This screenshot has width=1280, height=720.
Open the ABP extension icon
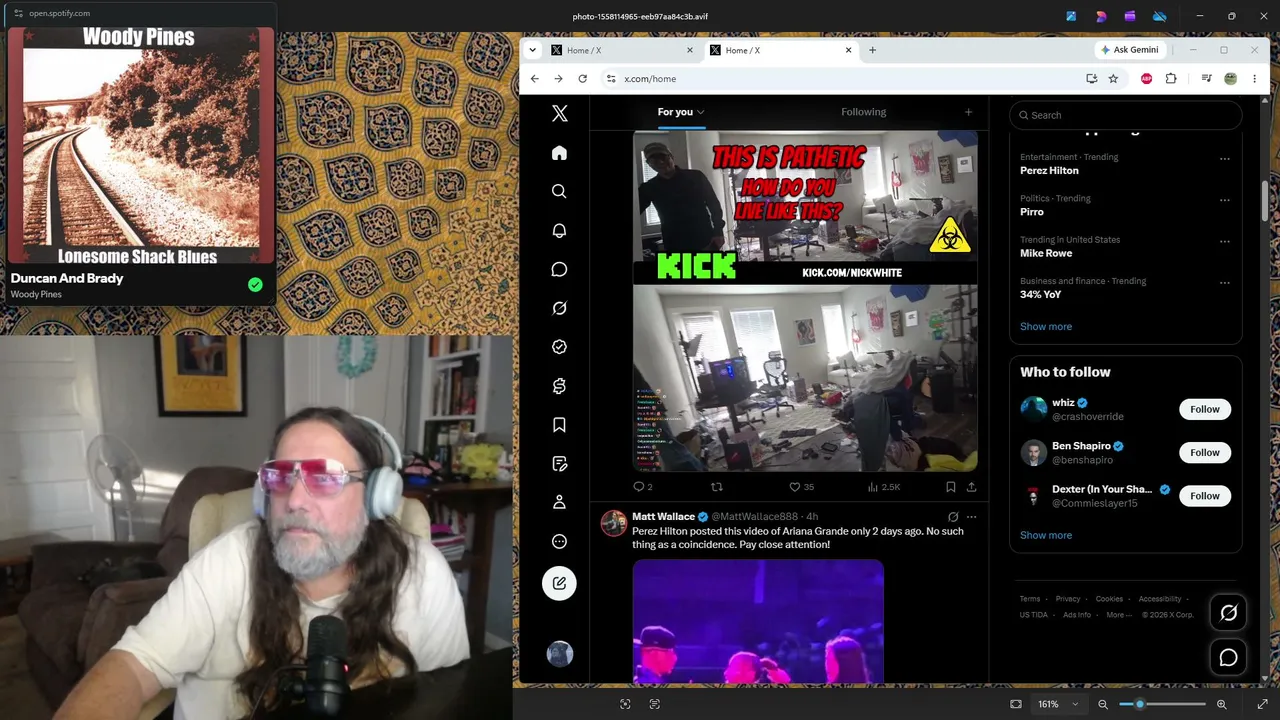(1146, 79)
